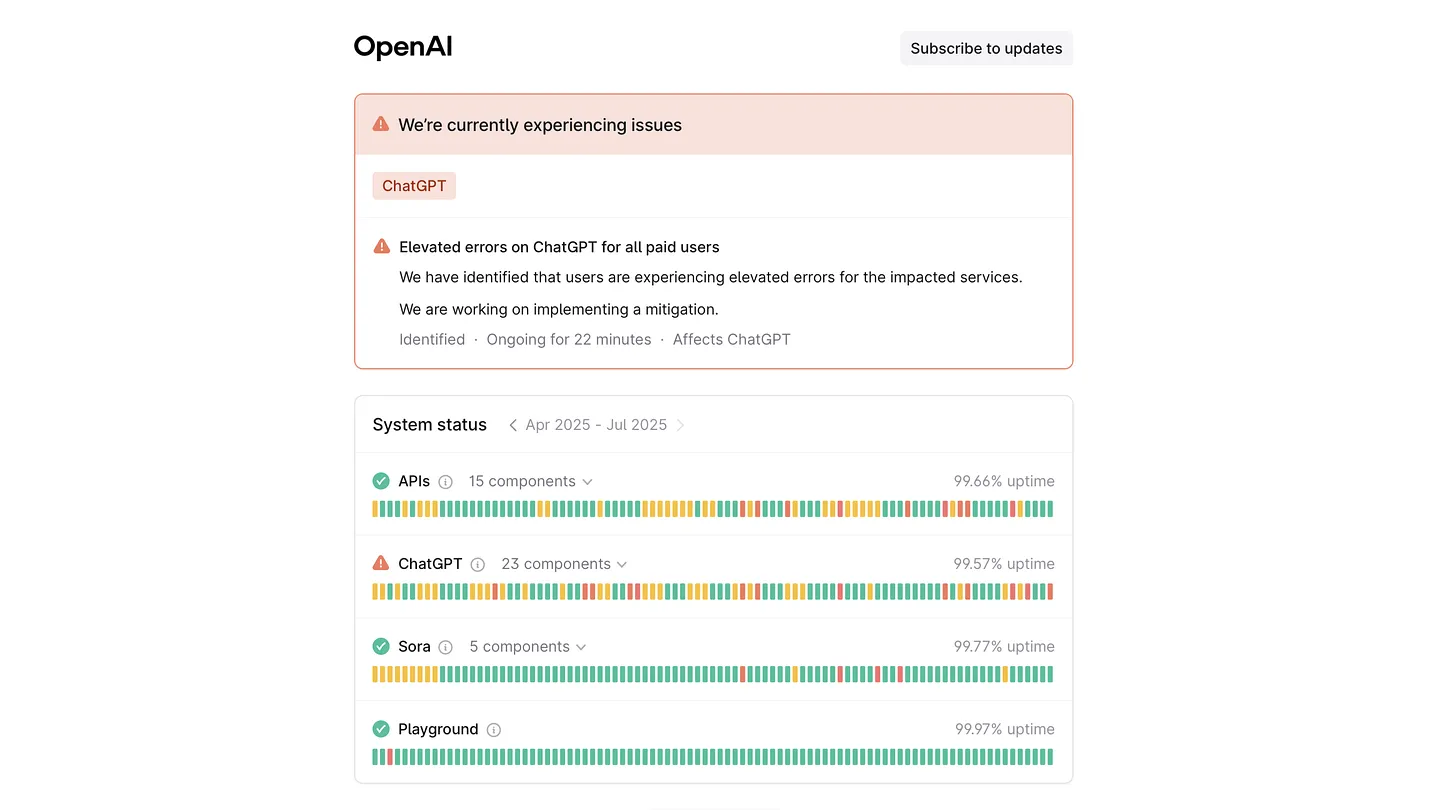Image resolution: width=1440 pixels, height=810 pixels.
Task: Click the red warning icon beside ChatGPT status
Action: coord(381,563)
